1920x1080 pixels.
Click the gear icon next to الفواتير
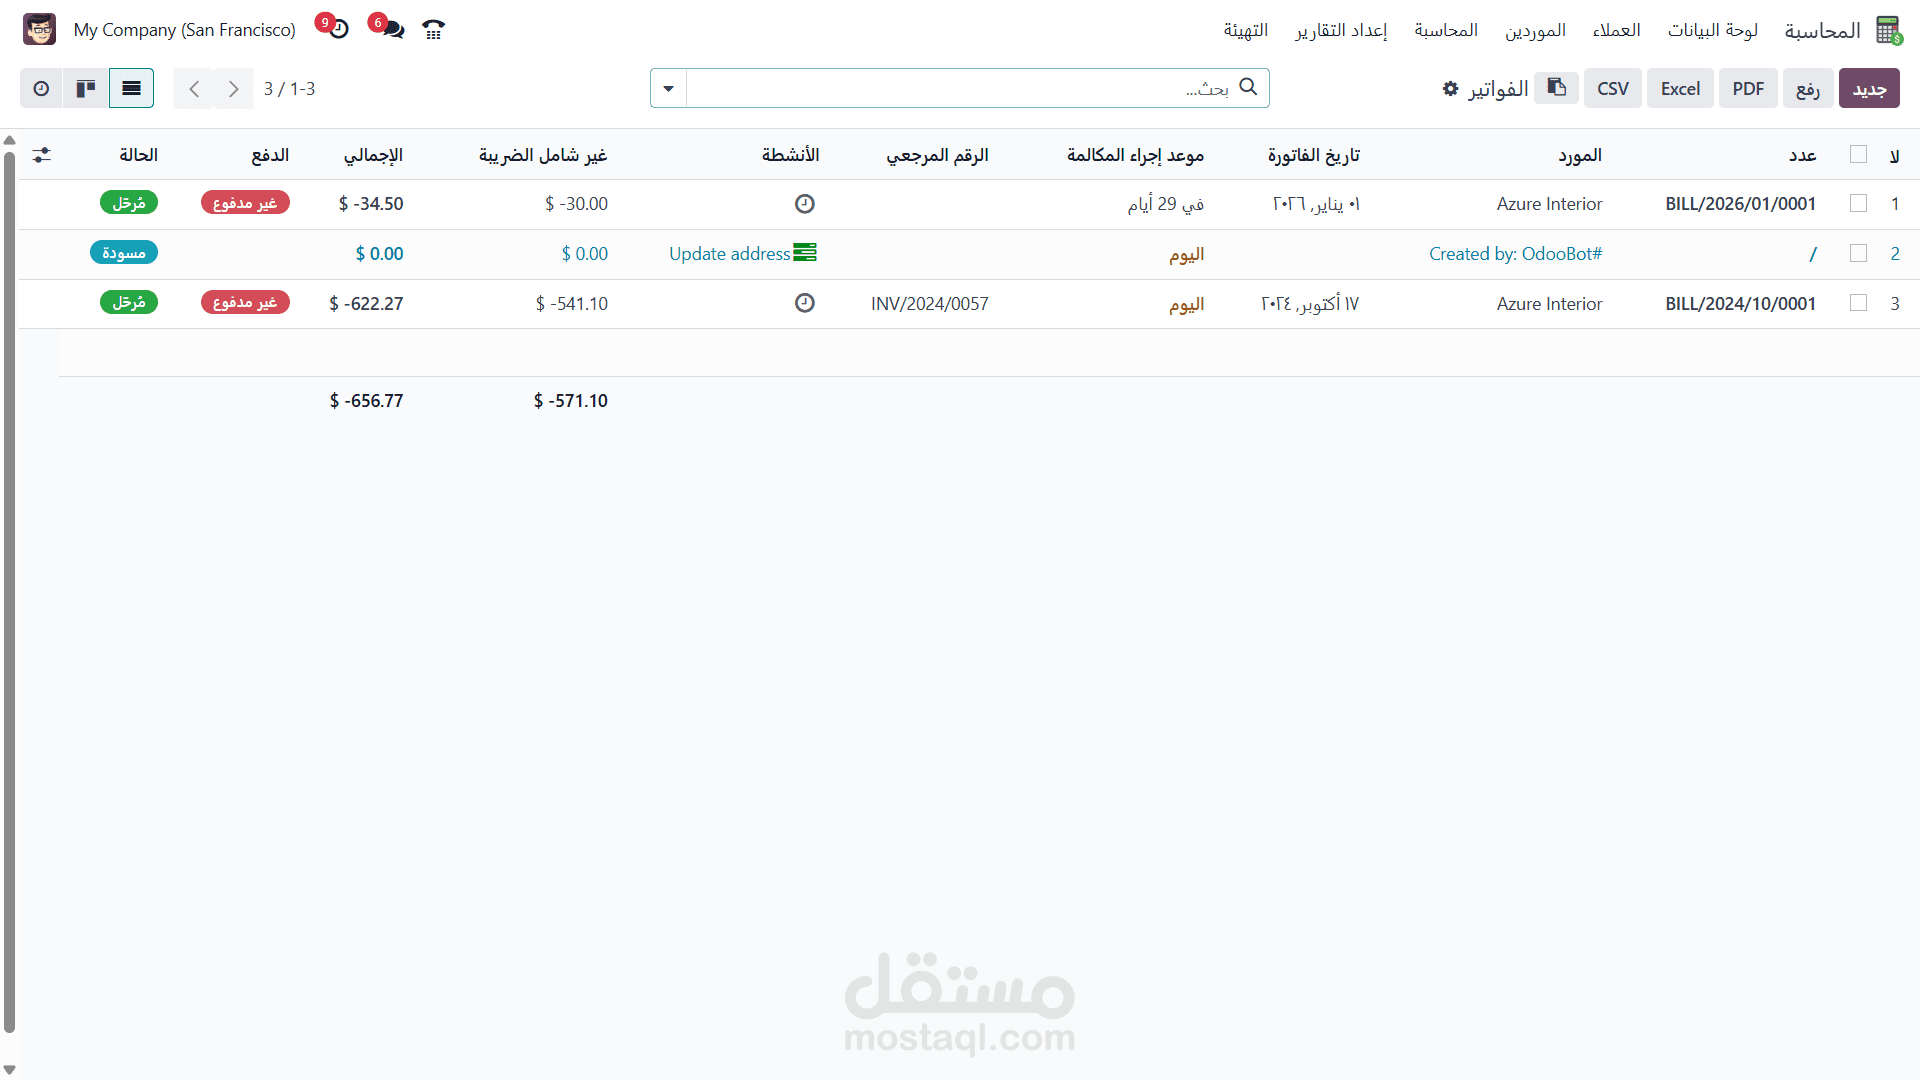coord(1451,89)
